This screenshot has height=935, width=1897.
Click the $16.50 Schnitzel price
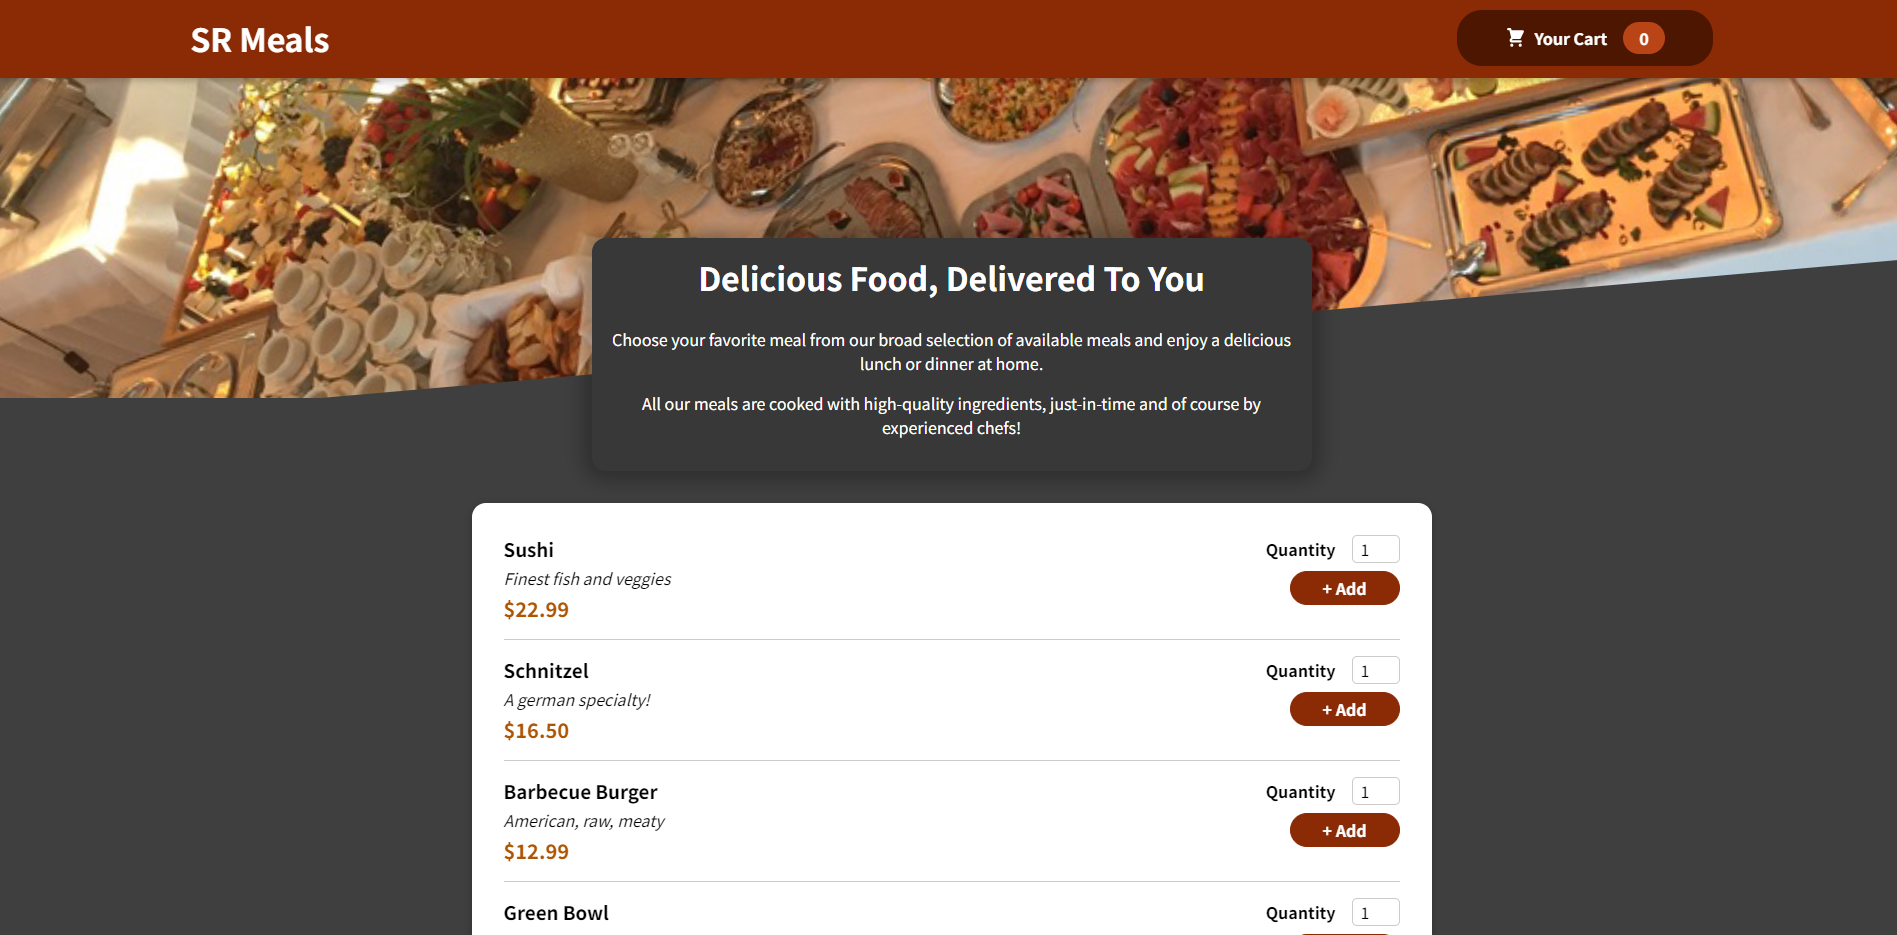(x=536, y=731)
